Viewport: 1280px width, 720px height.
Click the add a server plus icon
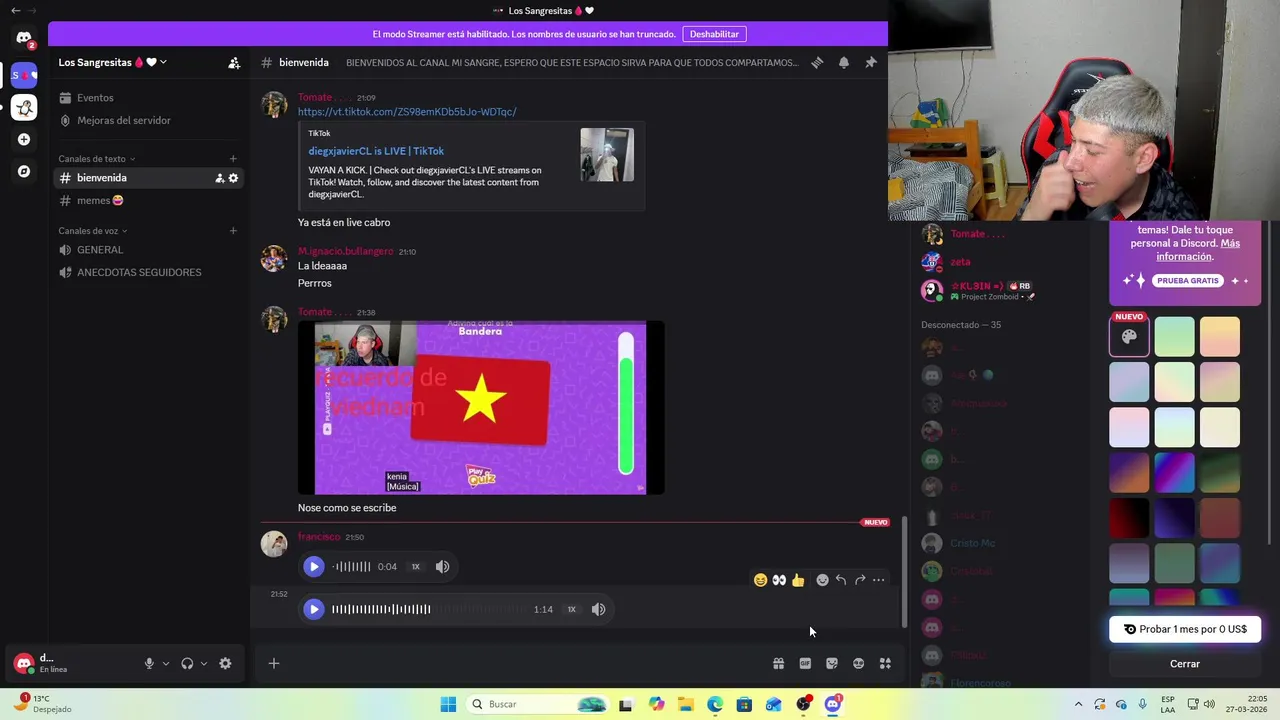(x=24, y=139)
